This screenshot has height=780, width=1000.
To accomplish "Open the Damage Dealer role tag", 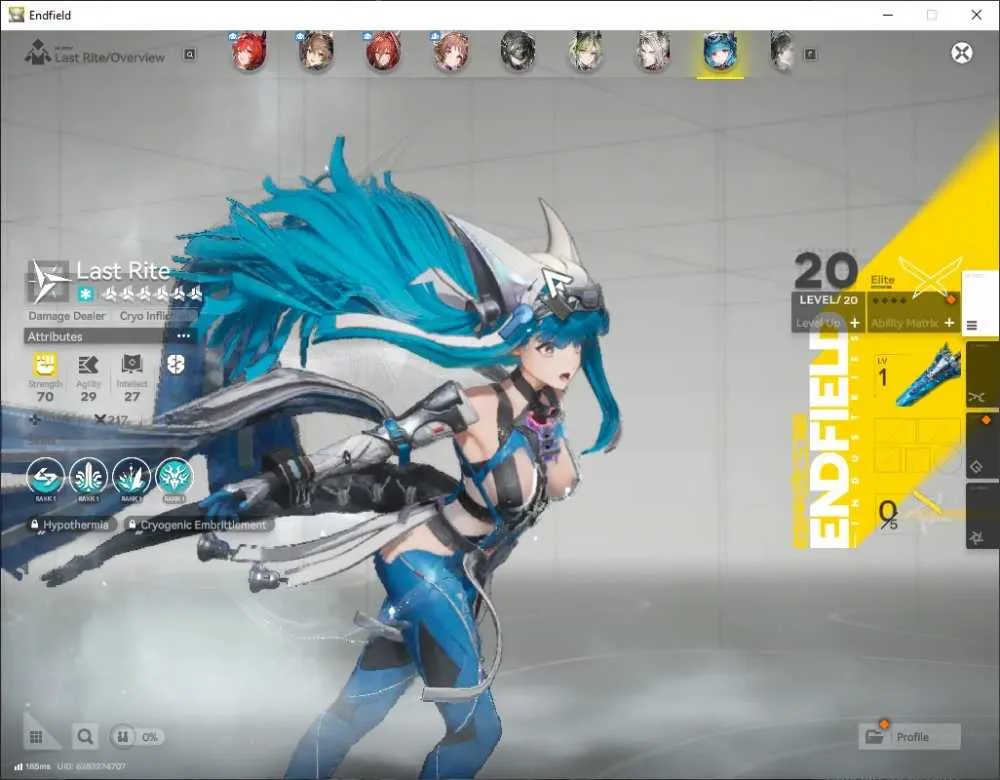I will pos(66,316).
